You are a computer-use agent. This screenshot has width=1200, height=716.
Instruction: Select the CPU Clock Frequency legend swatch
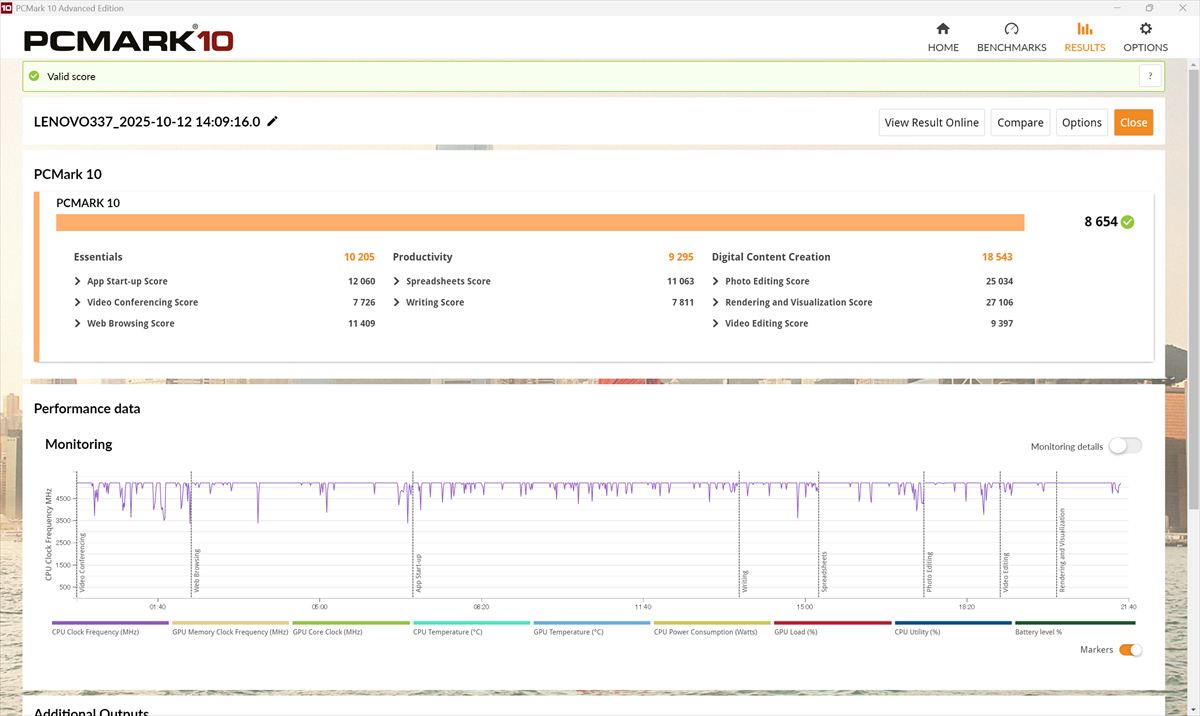110,622
